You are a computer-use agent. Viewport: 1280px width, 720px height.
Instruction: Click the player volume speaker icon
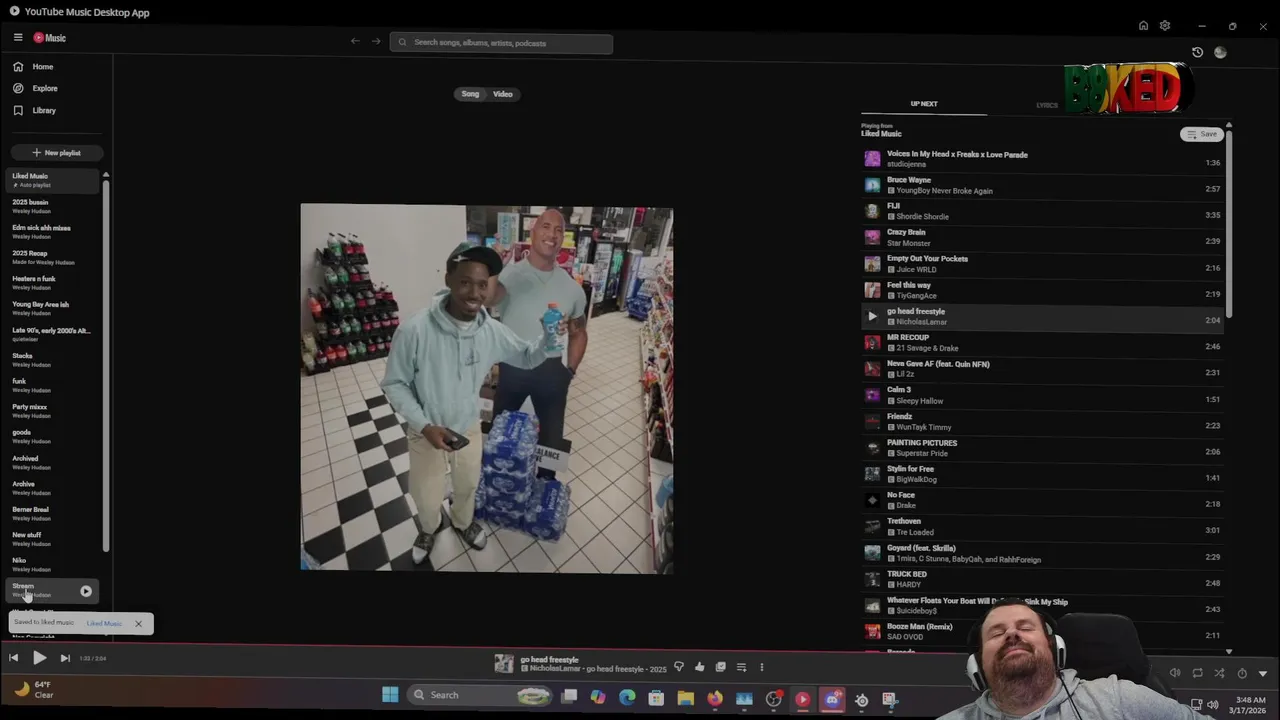tap(1175, 673)
